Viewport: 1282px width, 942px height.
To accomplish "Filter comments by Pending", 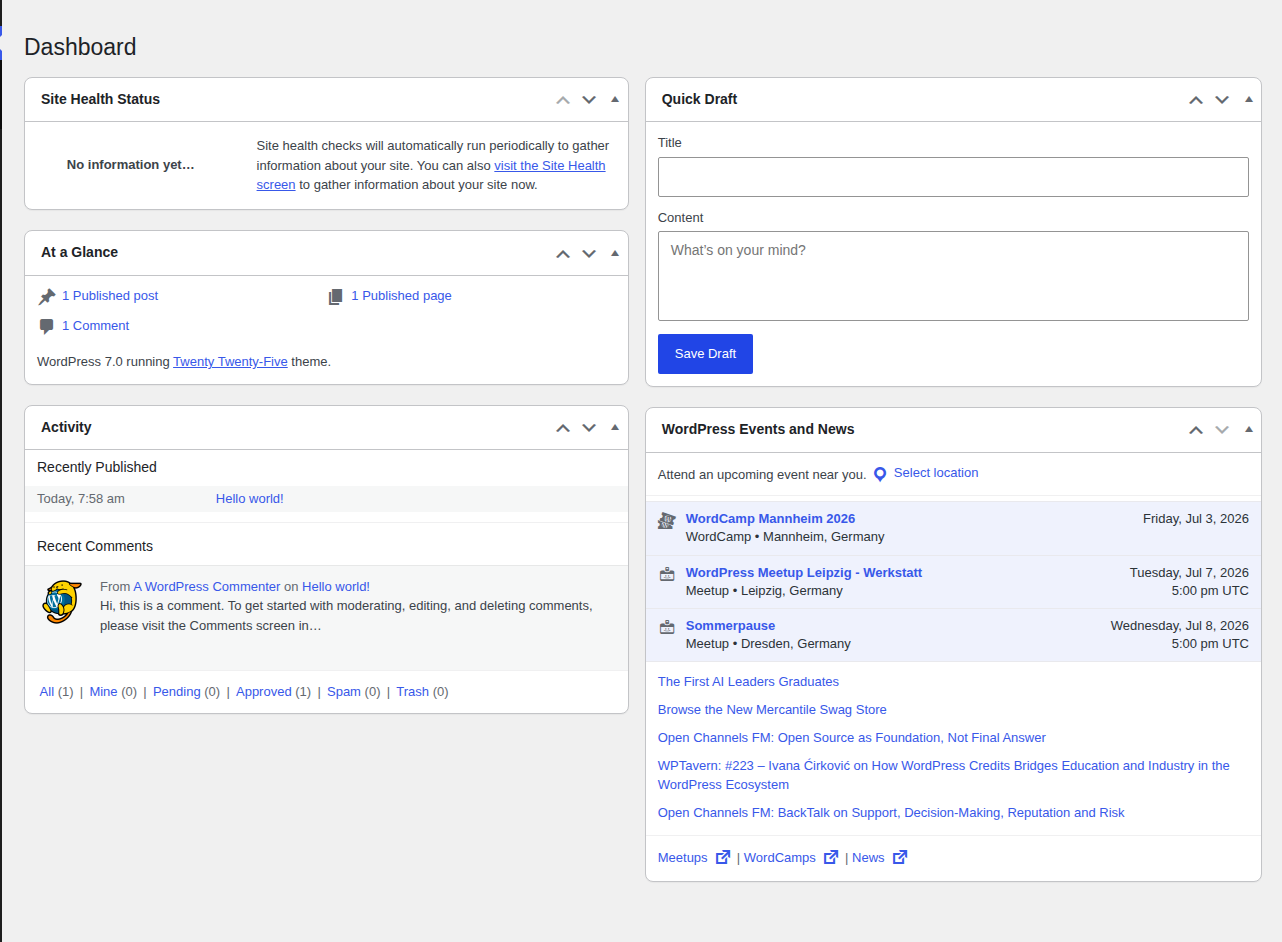I will (176, 692).
